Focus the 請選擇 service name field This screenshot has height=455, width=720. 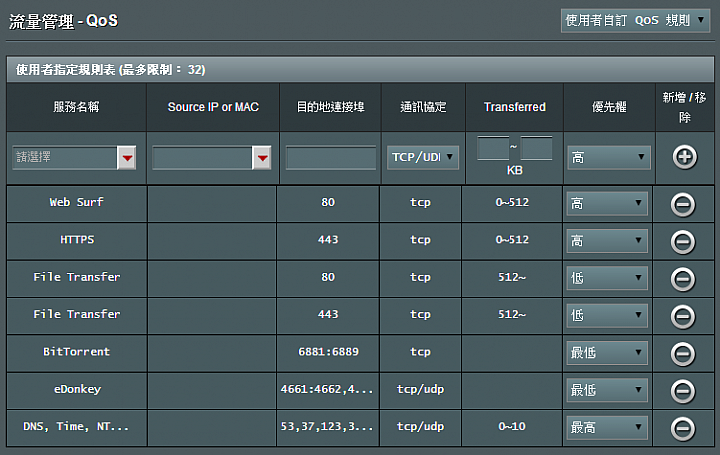pos(65,158)
